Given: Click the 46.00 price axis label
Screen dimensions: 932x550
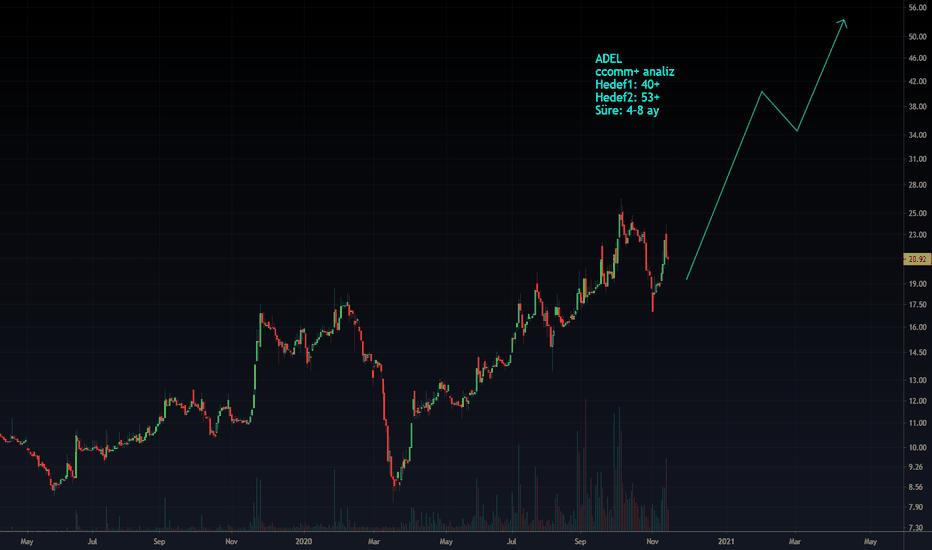Looking at the screenshot, I should coord(917,58).
